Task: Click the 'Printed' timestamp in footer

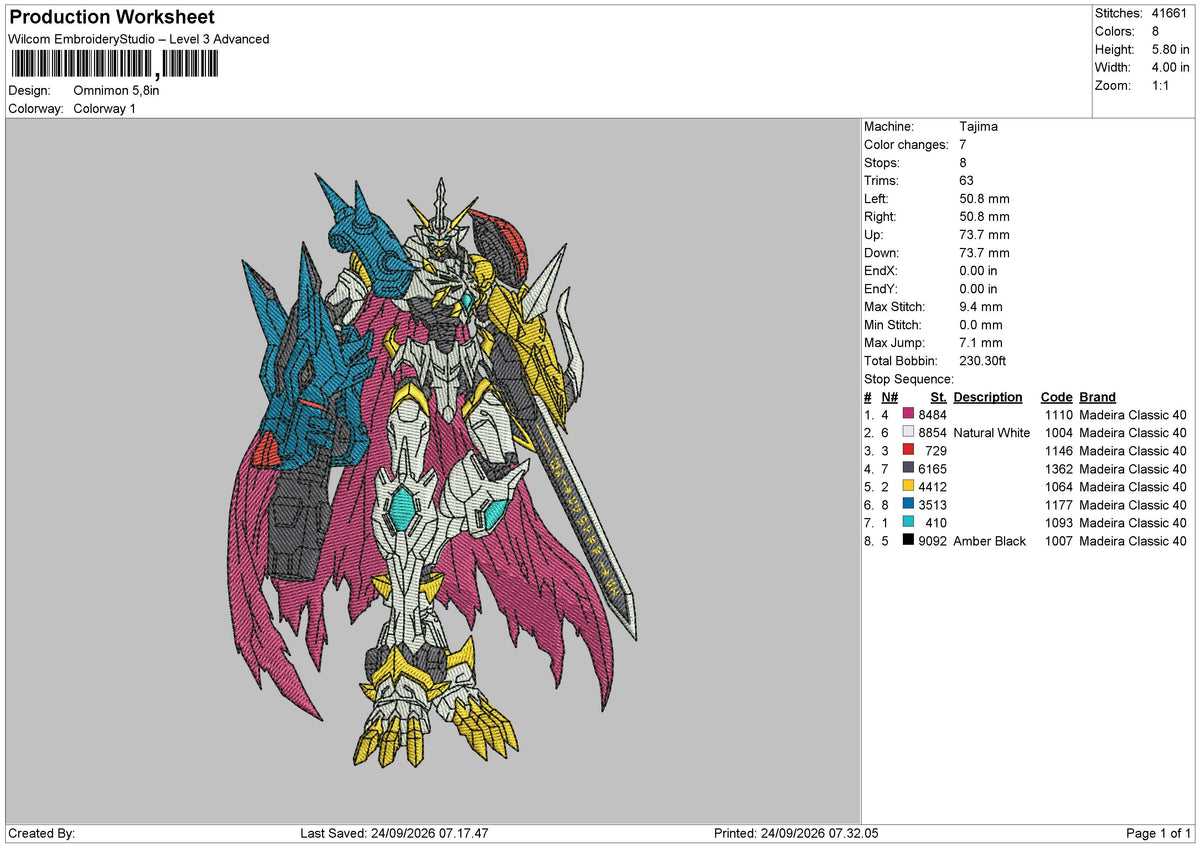Action: 797,833
